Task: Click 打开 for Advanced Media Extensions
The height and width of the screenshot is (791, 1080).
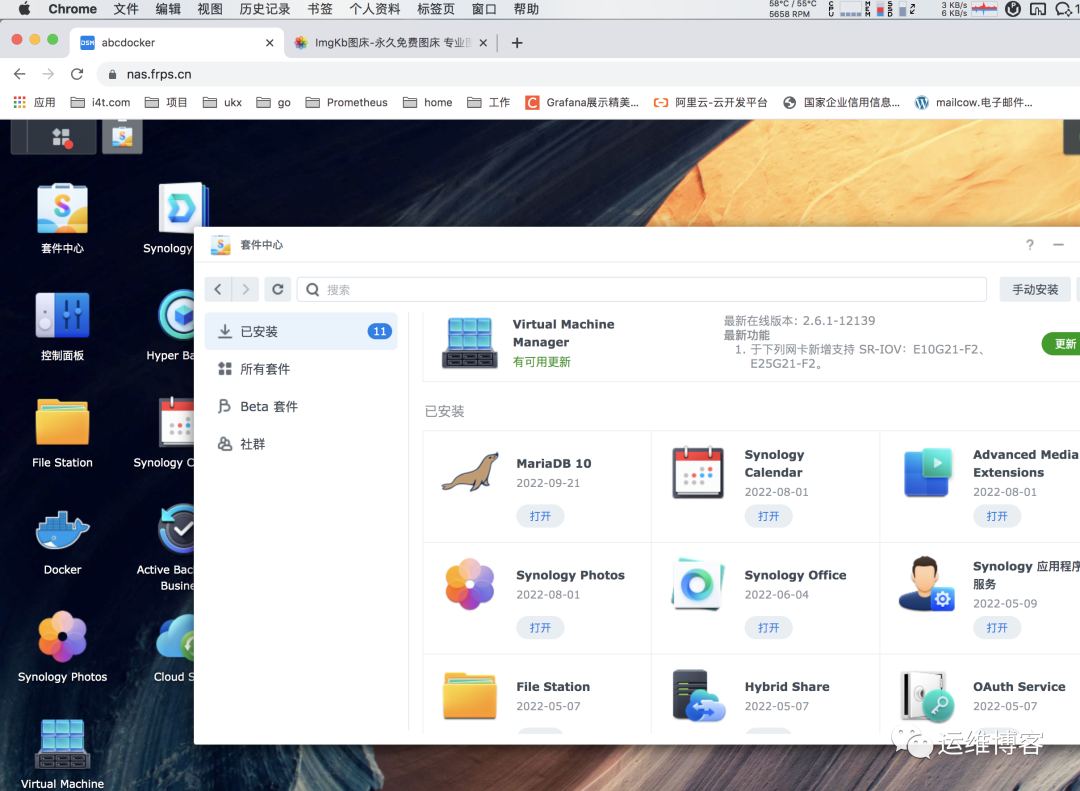Action: 997,516
